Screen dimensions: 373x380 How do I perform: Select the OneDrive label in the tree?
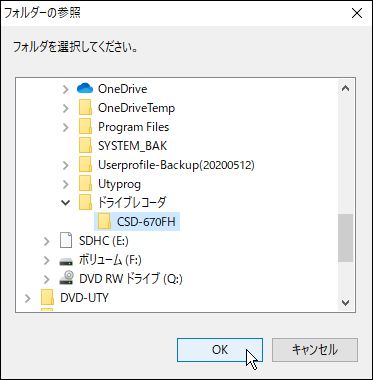[123, 89]
